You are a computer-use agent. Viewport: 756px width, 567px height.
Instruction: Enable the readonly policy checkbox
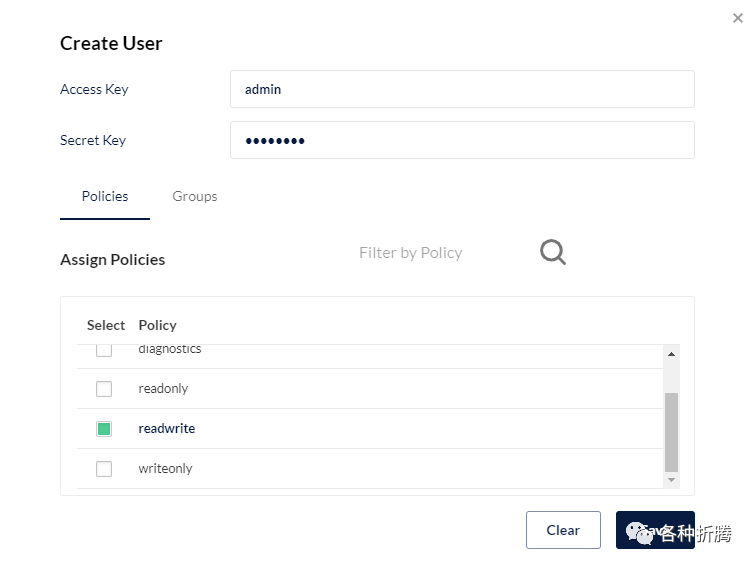coord(104,389)
